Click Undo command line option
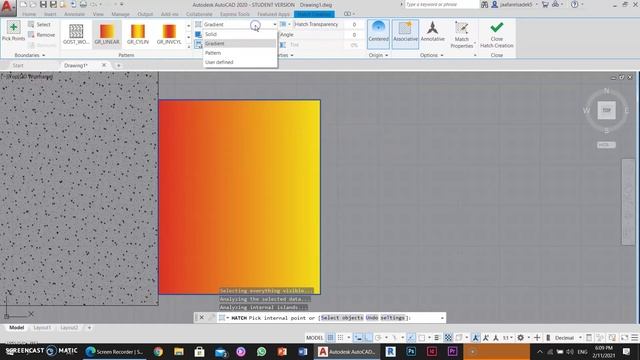This screenshot has height=360, width=640. 372,318
